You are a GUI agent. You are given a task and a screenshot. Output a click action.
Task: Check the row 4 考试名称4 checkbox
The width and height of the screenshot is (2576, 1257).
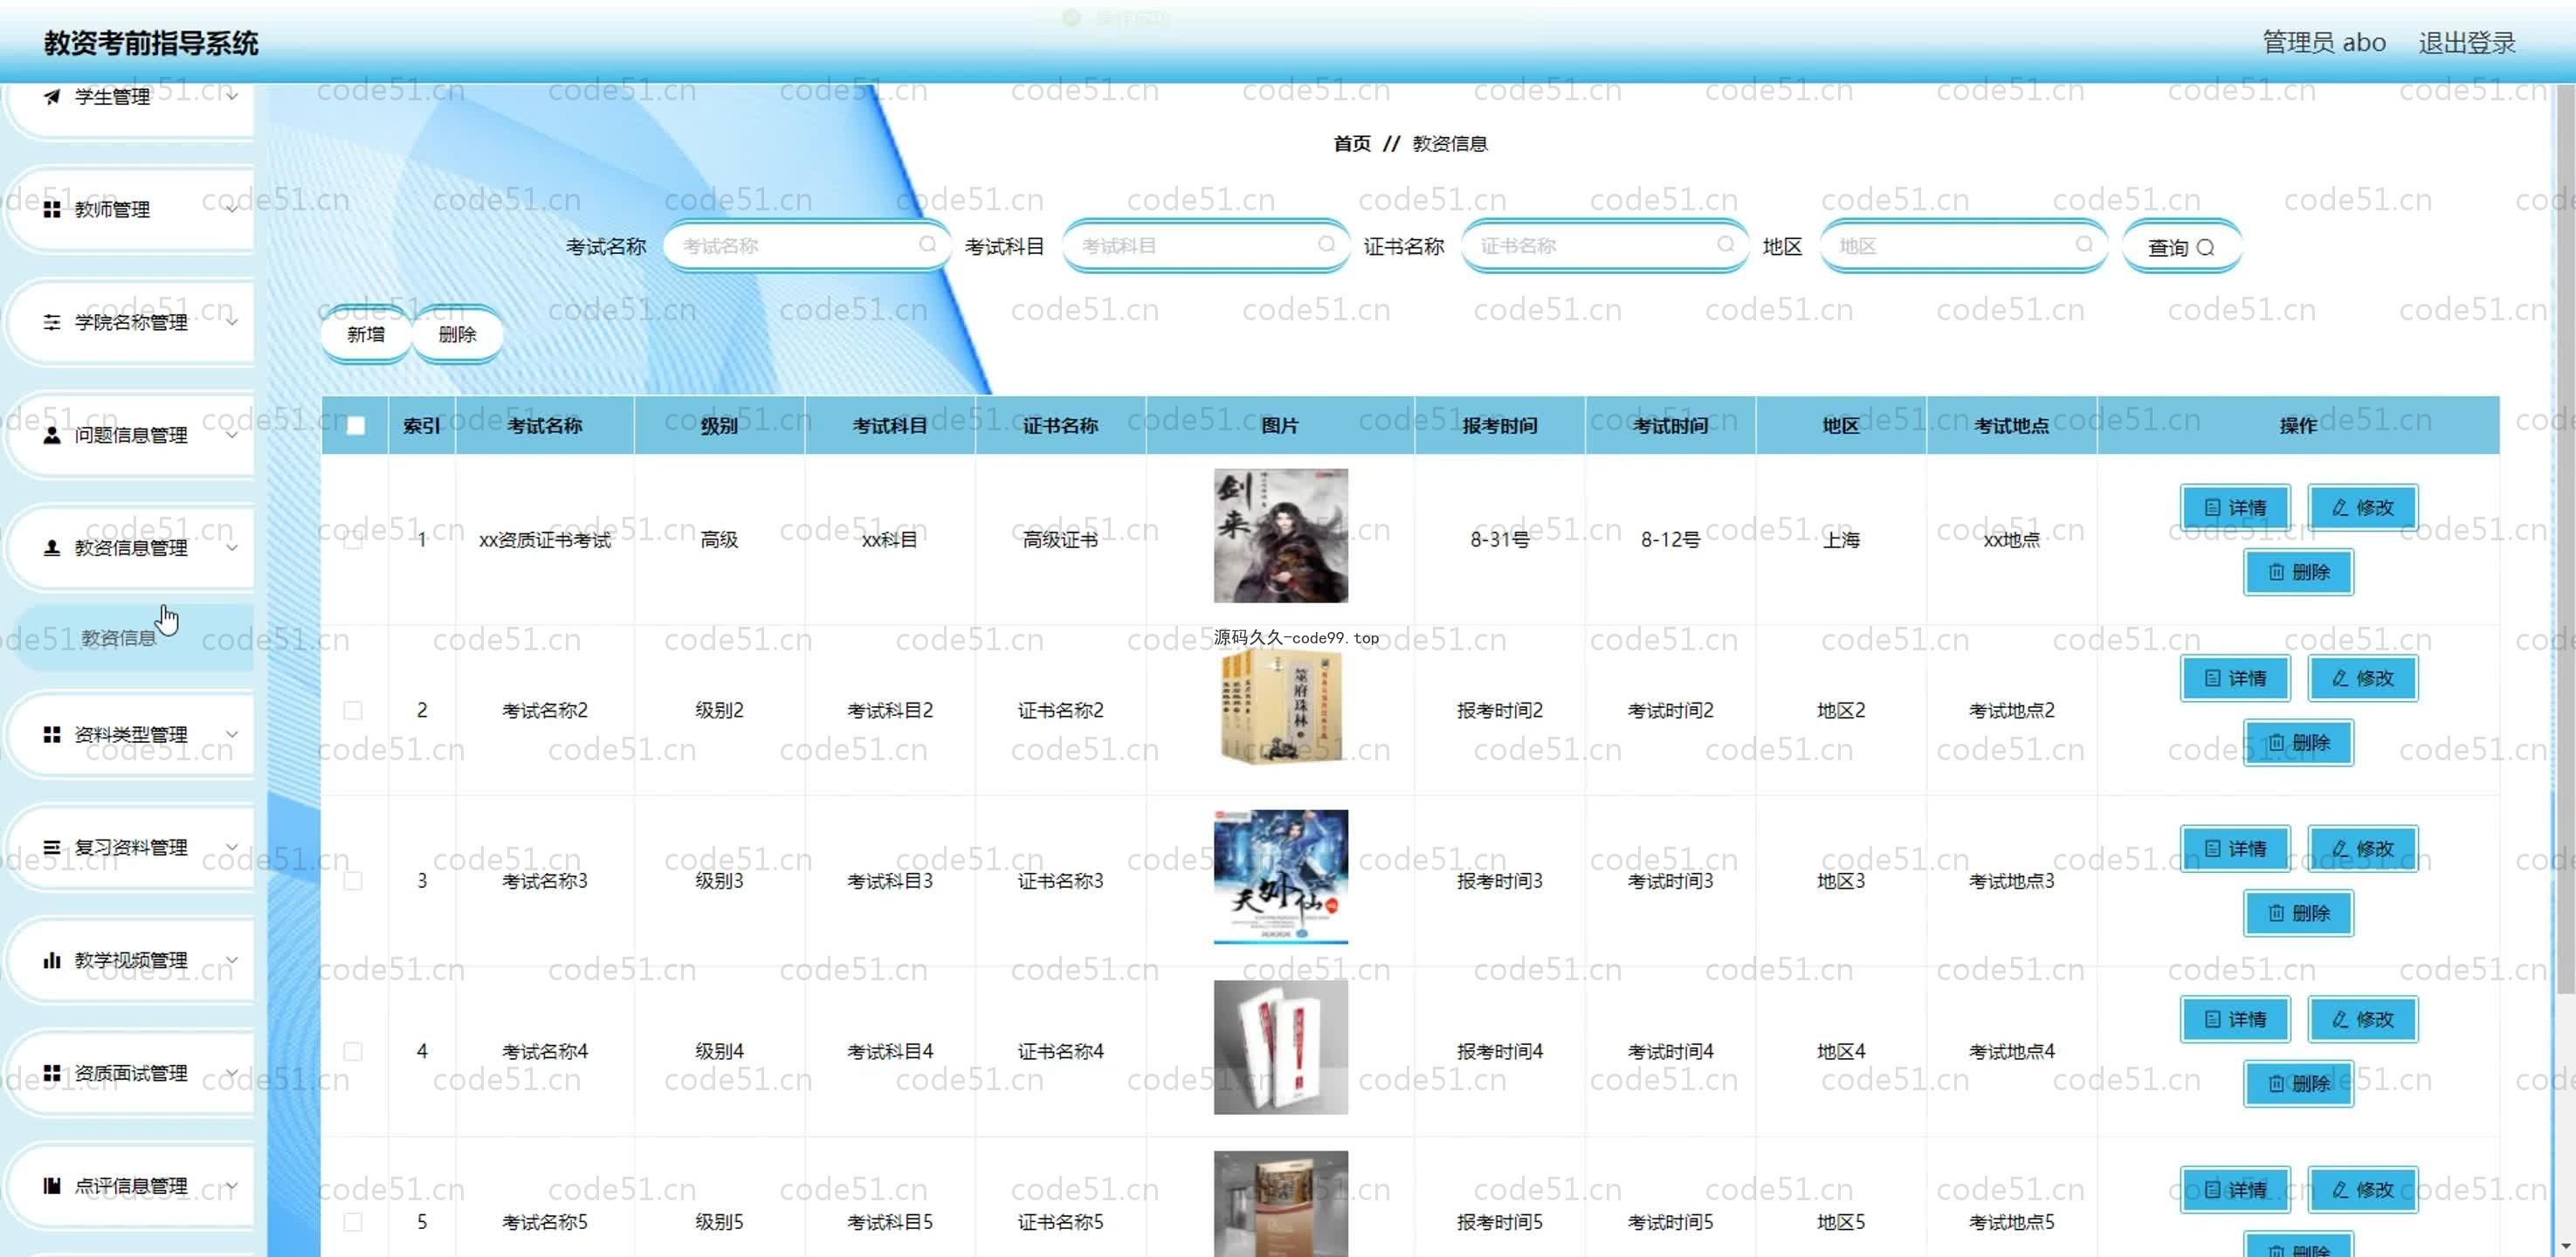pyautogui.click(x=353, y=1051)
